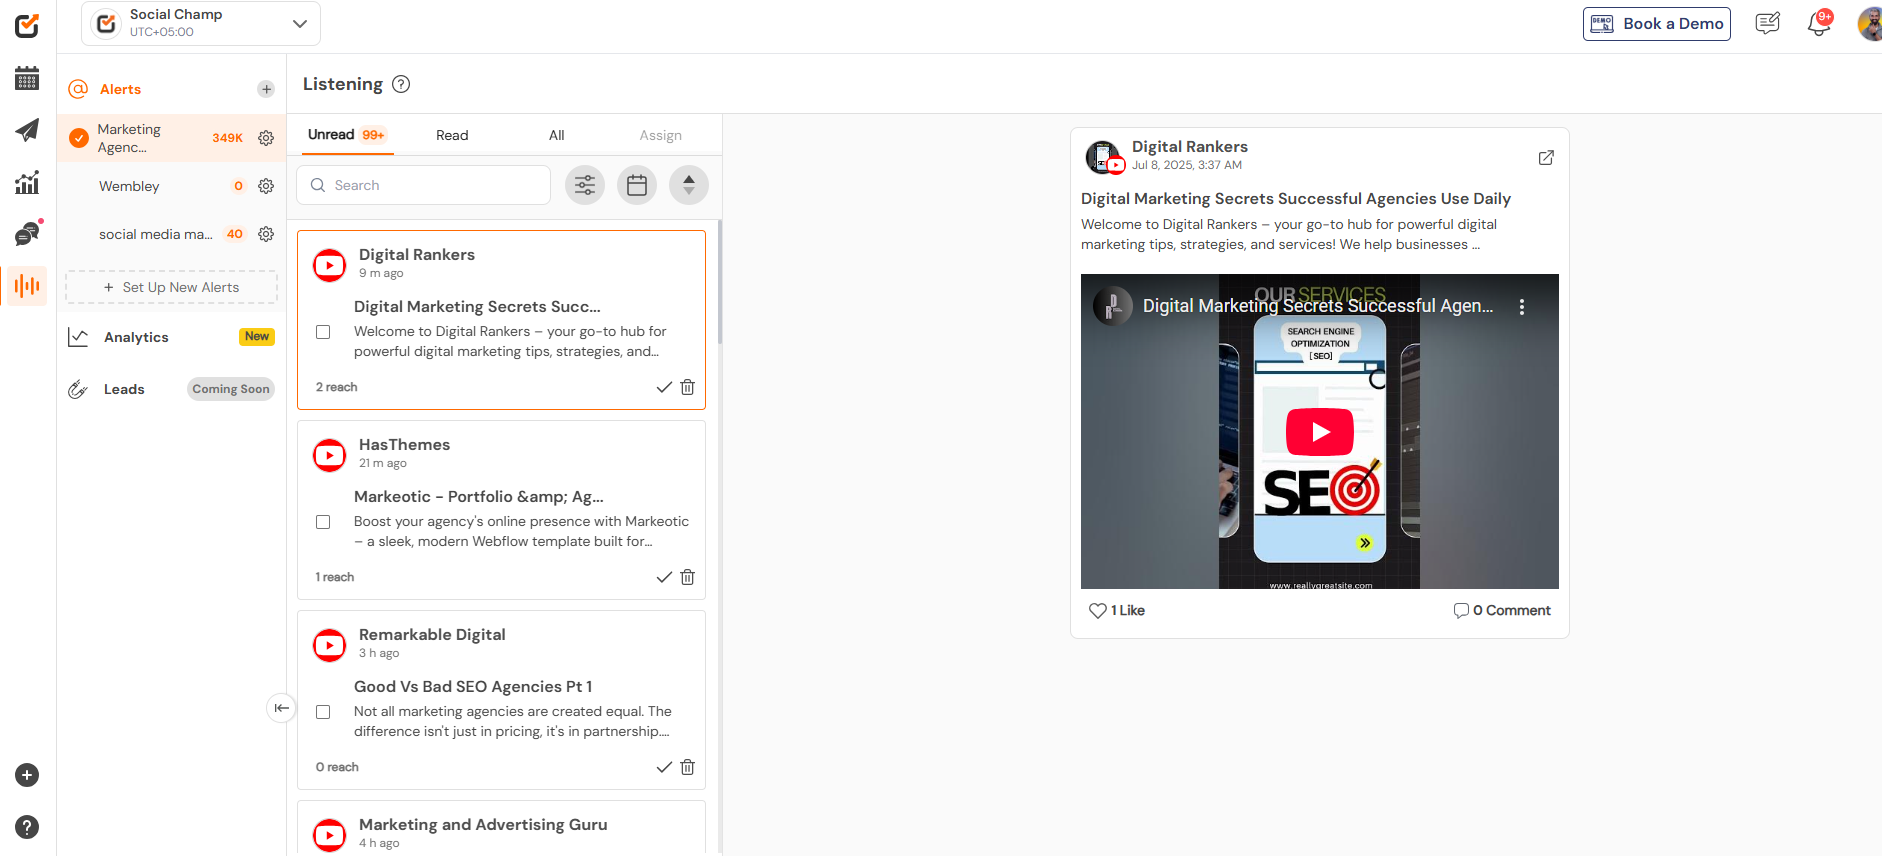Open the Leads section
Screen dimensions: 1882x856
(x=124, y=389)
